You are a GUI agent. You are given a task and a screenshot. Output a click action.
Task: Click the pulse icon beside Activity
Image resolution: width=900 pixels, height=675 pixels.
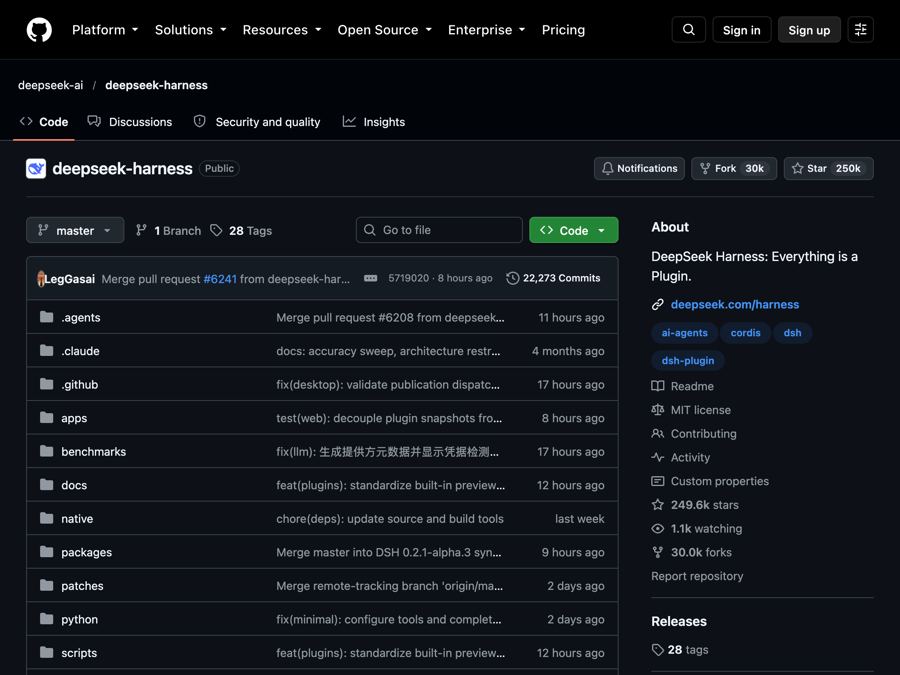point(658,457)
